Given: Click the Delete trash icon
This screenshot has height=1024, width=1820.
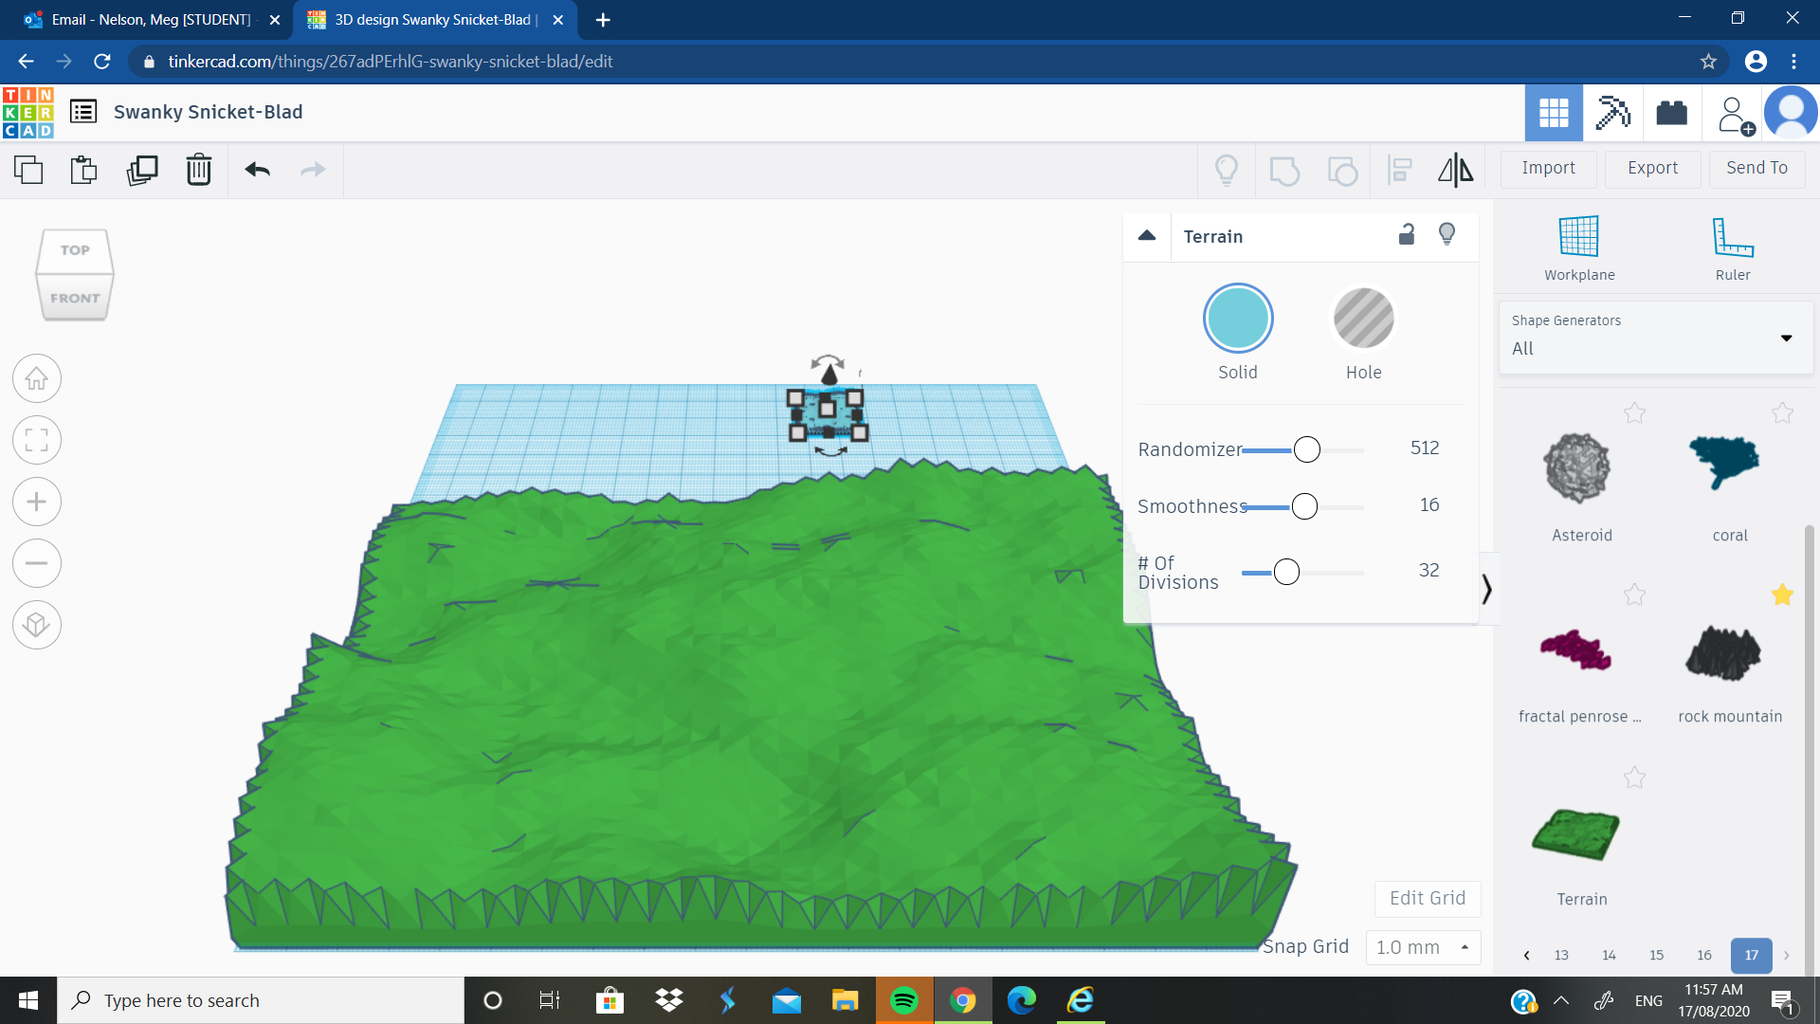Looking at the screenshot, I should click(x=198, y=170).
